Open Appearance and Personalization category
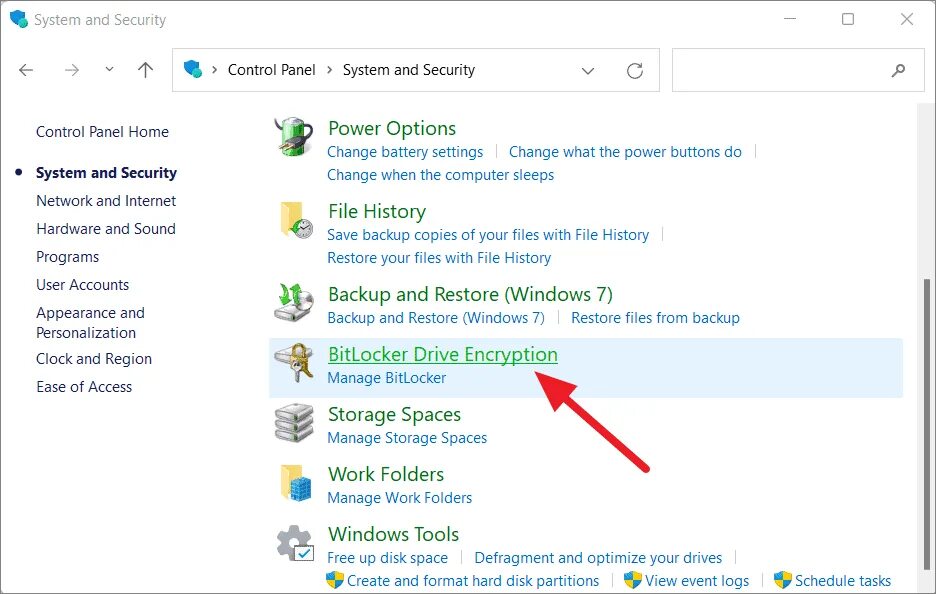Viewport: 936px width, 594px height. coord(90,322)
